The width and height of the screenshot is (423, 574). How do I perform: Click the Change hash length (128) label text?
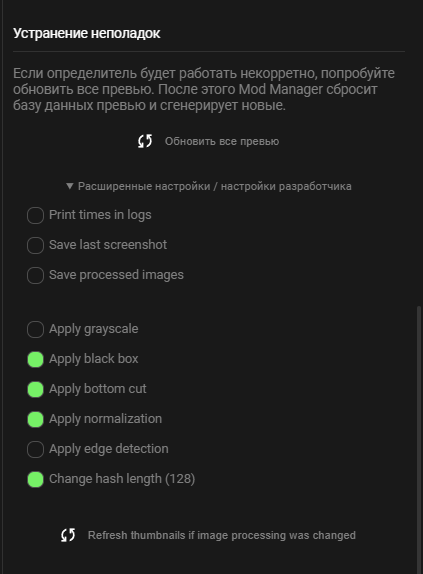[122, 479]
